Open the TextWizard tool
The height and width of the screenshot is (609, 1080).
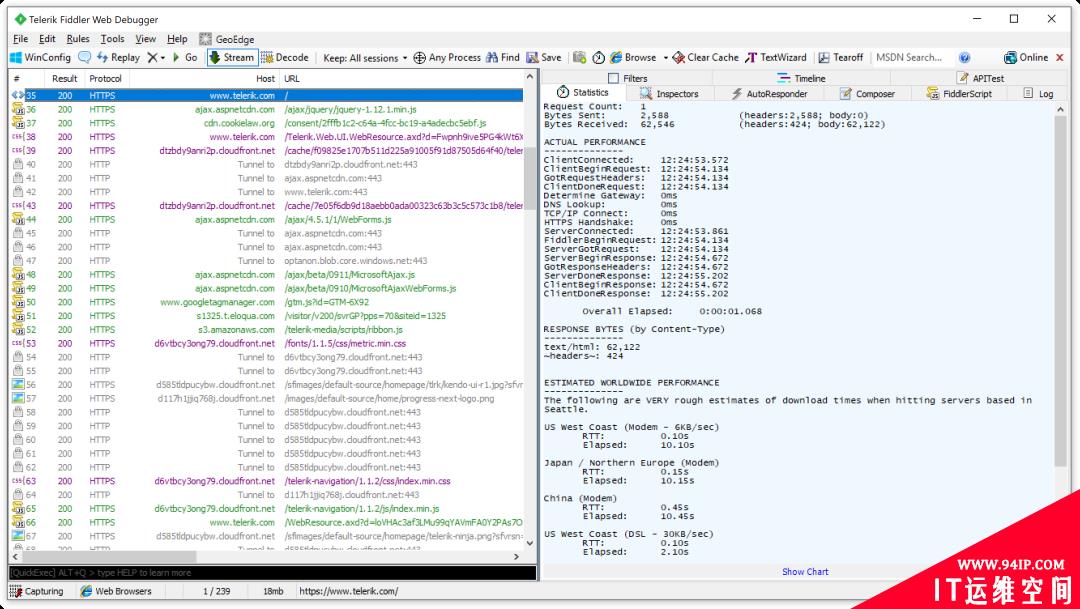click(776, 58)
